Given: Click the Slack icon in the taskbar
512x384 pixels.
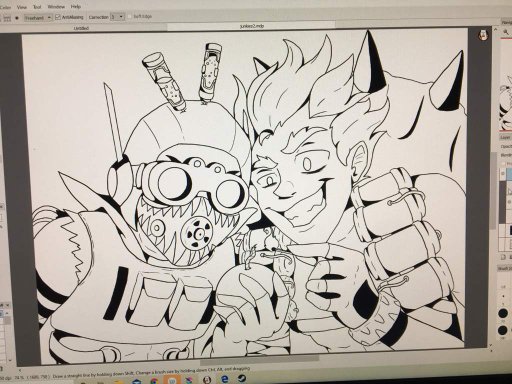Looking at the screenshot, I should (x=189, y=380).
